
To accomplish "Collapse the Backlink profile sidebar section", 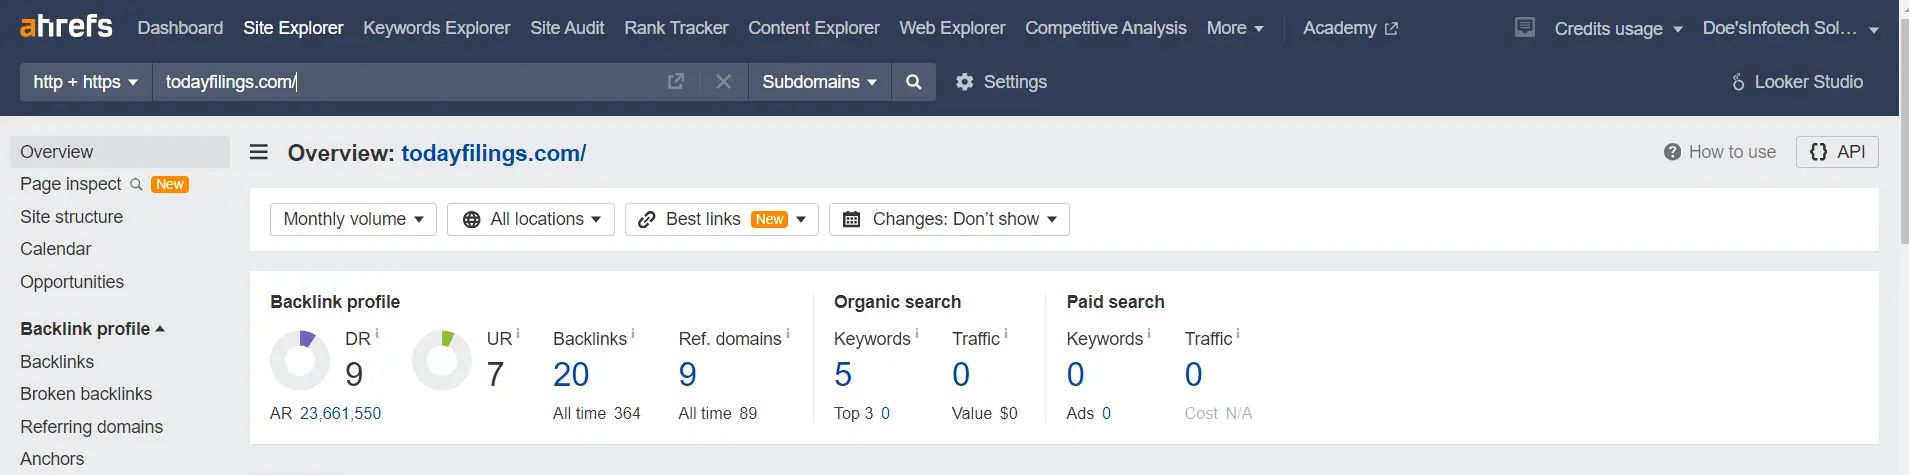I will [92, 329].
